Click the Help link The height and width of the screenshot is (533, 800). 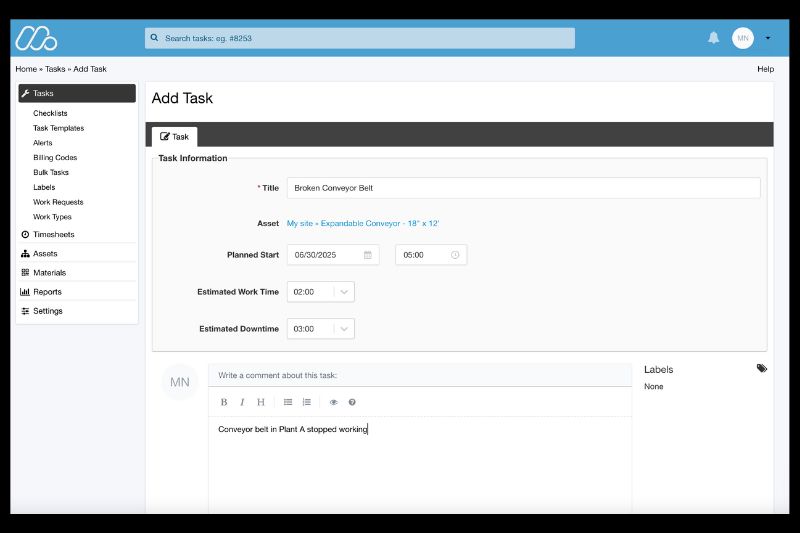[765, 69]
